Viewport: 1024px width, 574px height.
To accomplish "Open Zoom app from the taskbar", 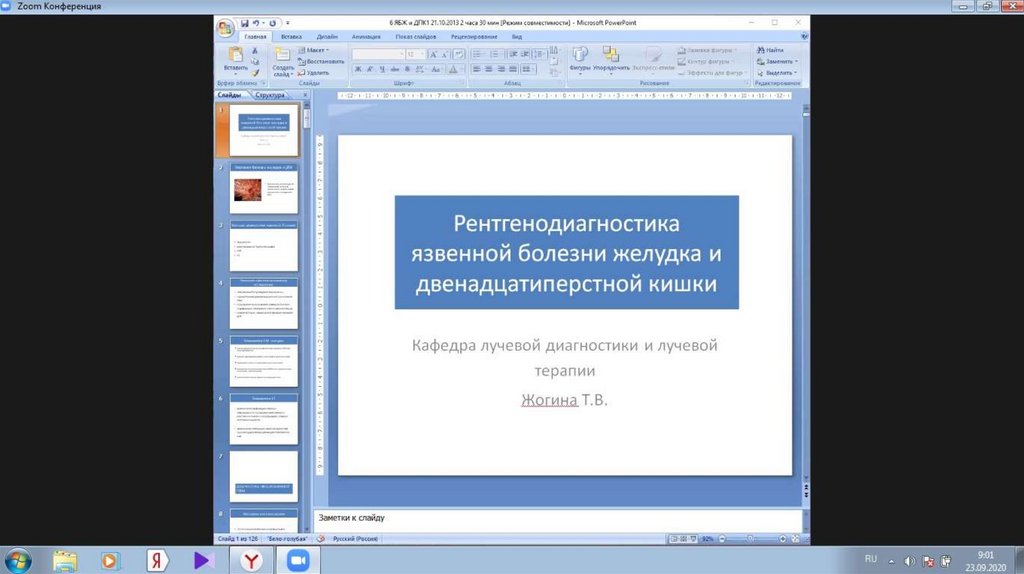I will click(x=296, y=560).
